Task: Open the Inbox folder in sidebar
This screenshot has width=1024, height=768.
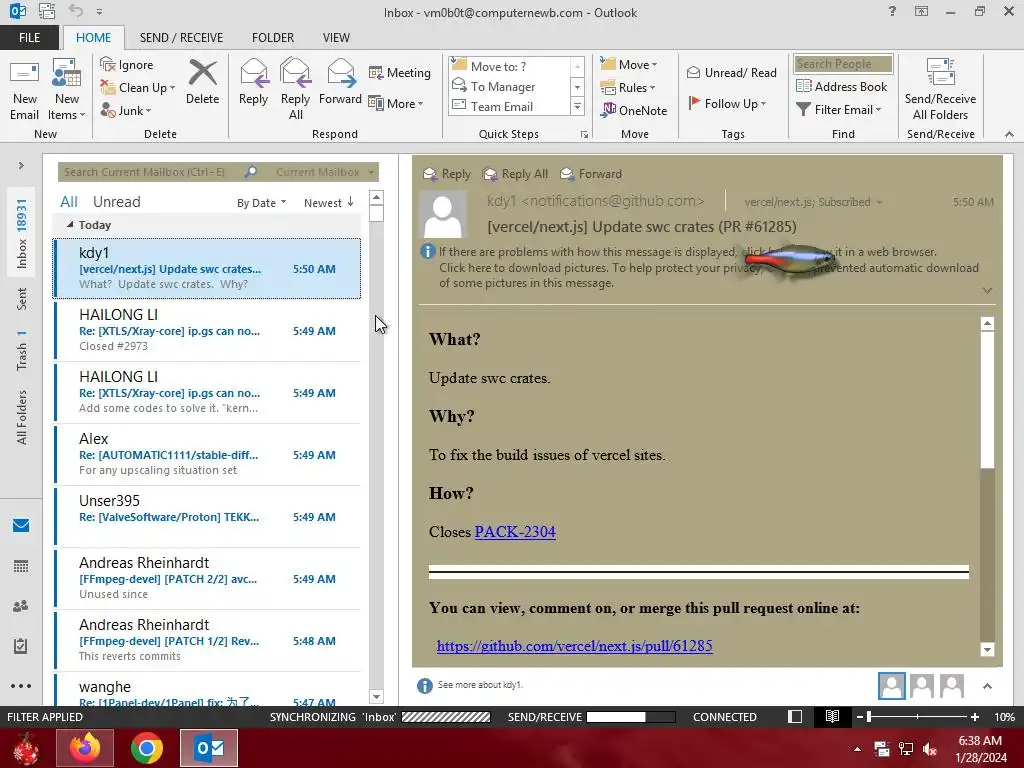Action: pos(22,233)
